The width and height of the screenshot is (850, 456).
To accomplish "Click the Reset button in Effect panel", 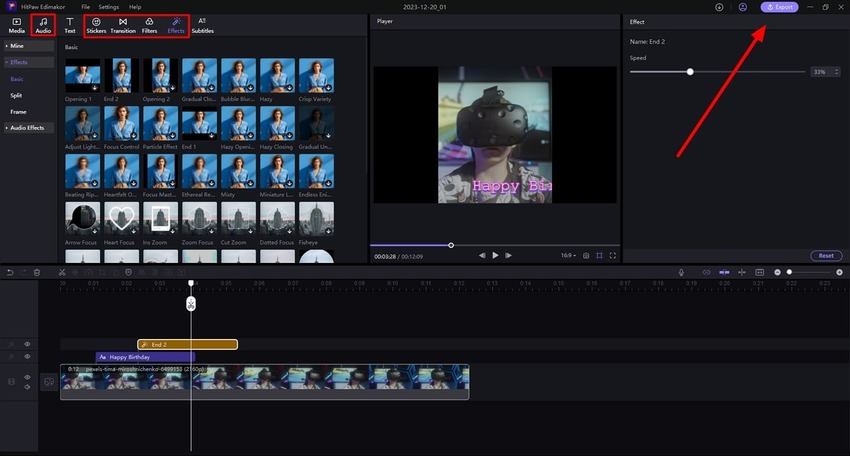I will [x=826, y=255].
